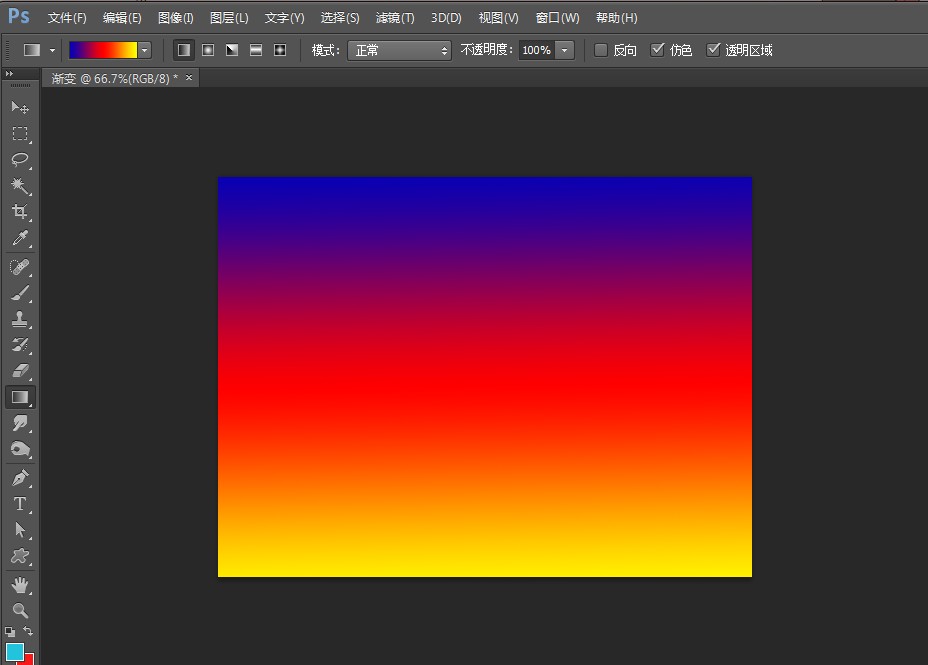Choose the linear gradient style

[x=184, y=50]
